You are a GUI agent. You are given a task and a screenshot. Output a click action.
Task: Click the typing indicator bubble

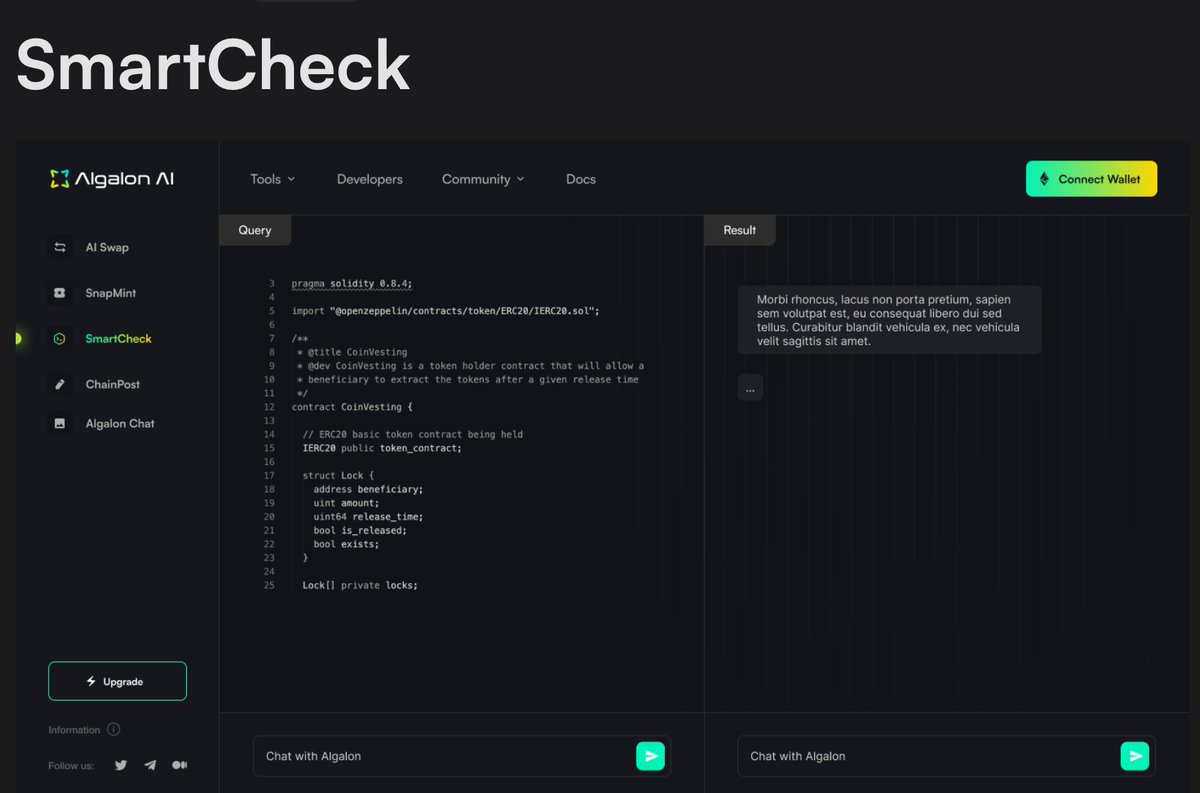750,388
